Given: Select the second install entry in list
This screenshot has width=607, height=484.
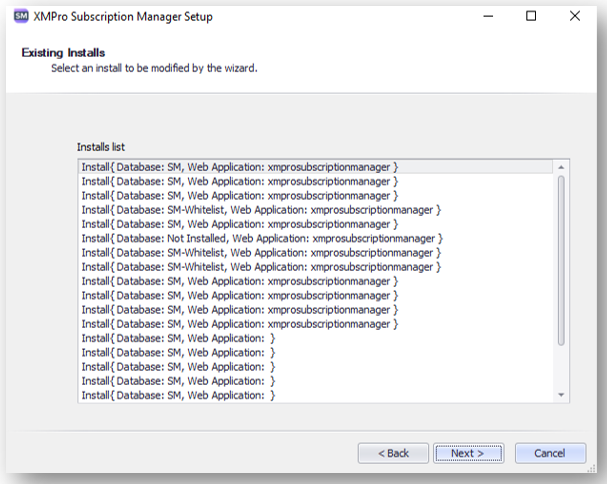Looking at the screenshot, I should [x=316, y=181].
